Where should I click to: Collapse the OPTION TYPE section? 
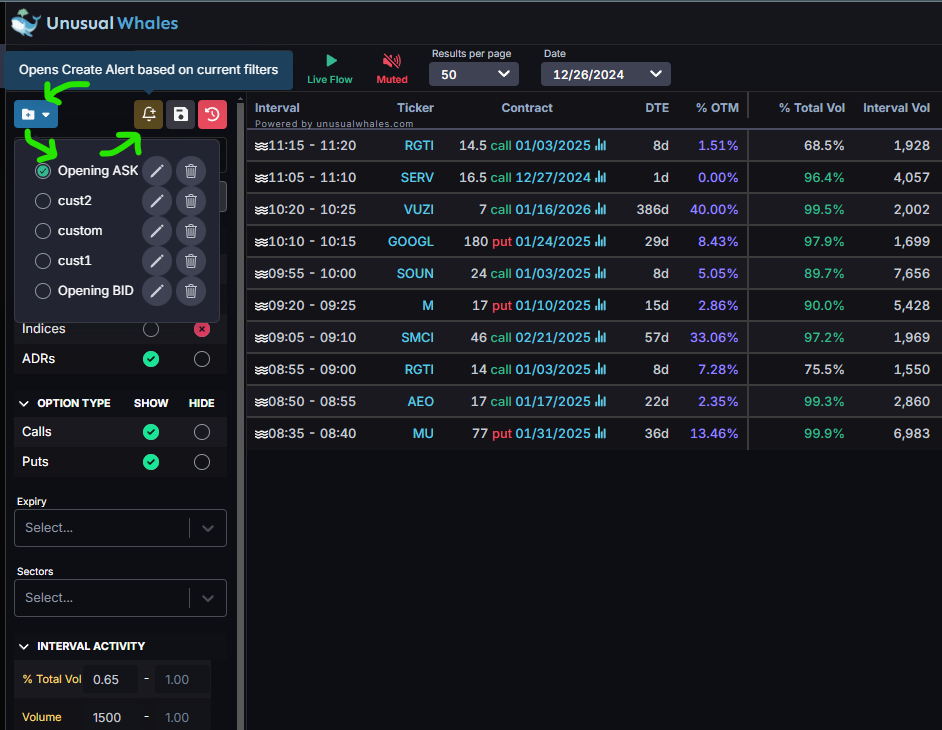pyautogui.click(x=24, y=403)
